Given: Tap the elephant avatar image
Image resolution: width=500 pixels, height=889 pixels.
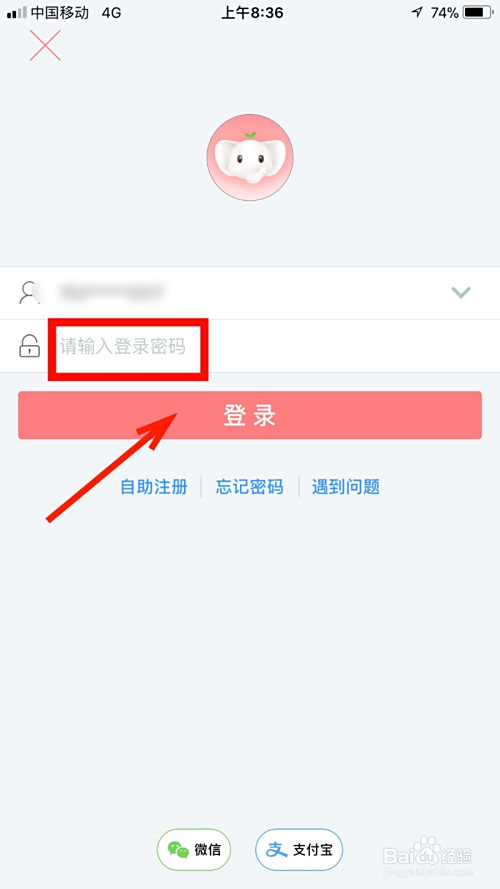Looking at the screenshot, I should pos(250,157).
